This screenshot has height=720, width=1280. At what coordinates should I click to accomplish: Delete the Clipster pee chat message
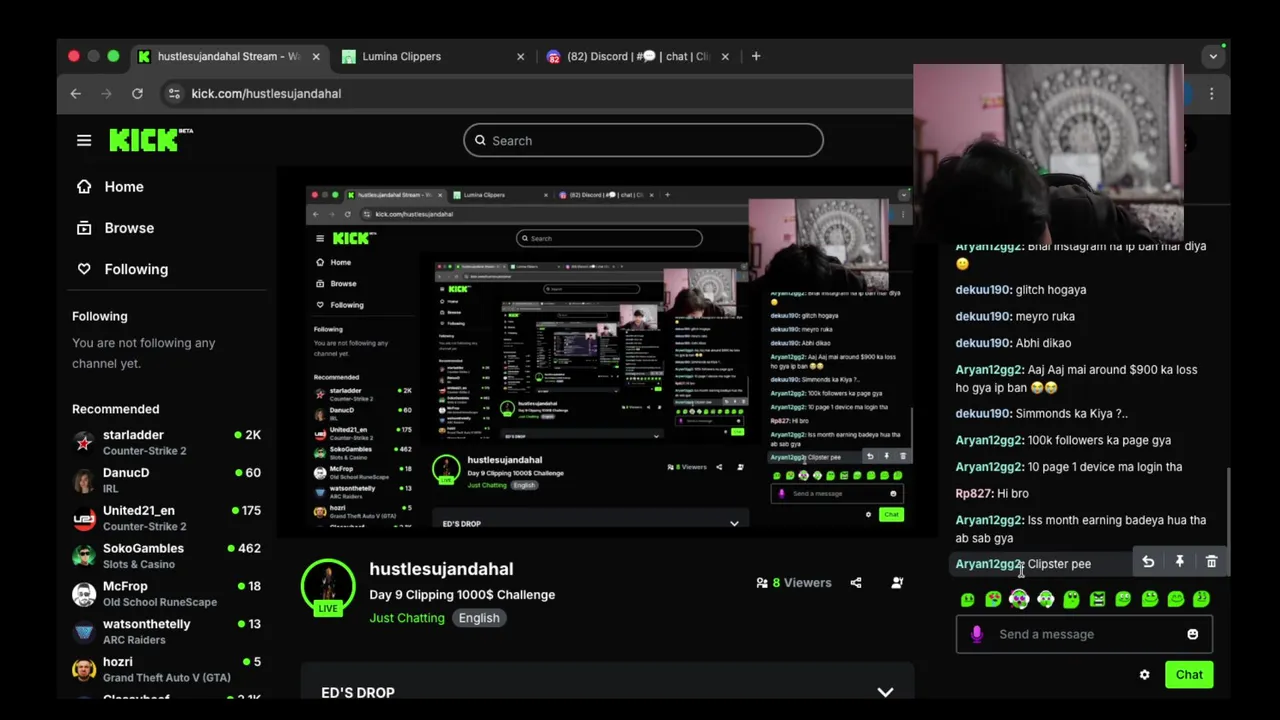tap(1211, 563)
